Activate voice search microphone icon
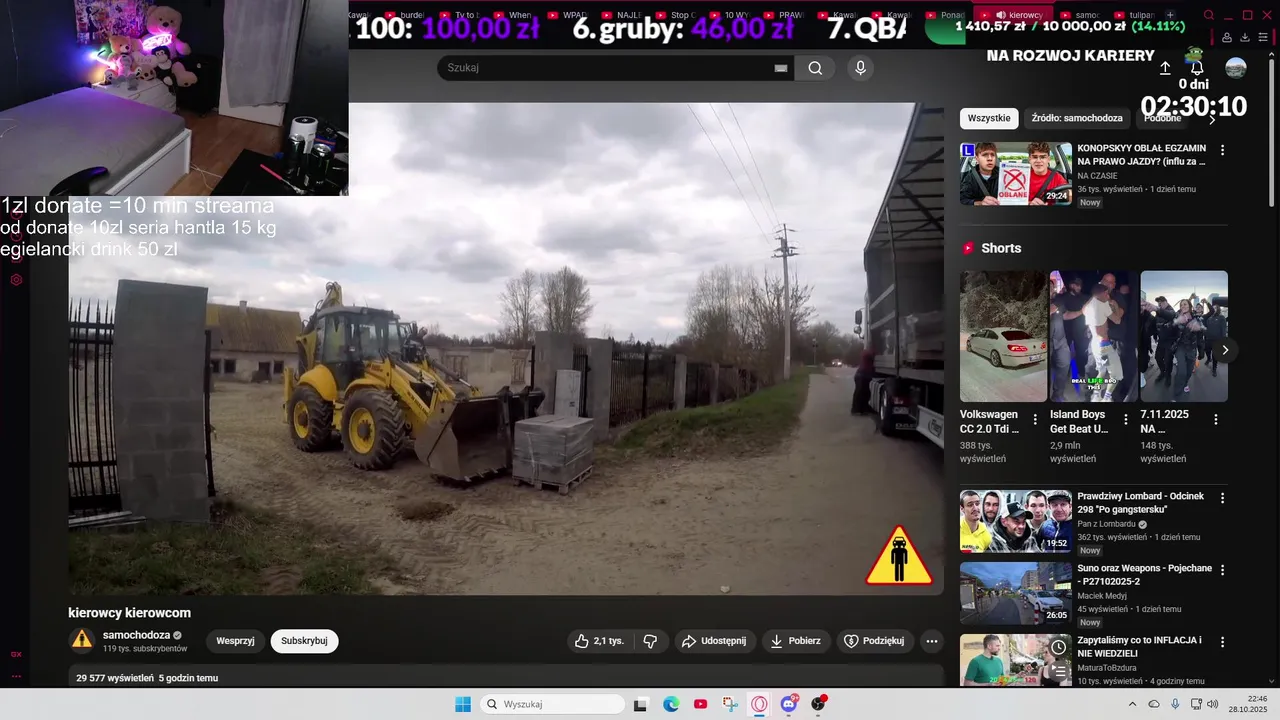Viewport: 1280px width, 720px height. [860, 68]
